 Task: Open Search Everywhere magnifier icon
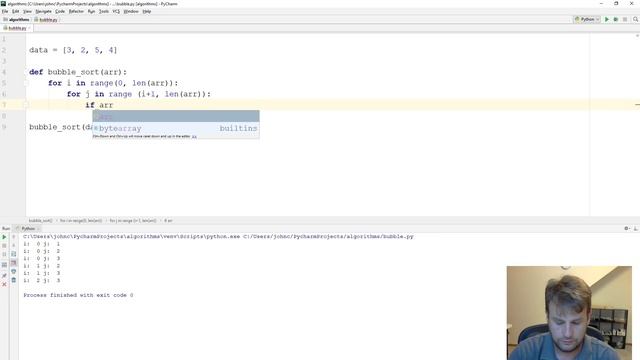(x=636, y=19)
